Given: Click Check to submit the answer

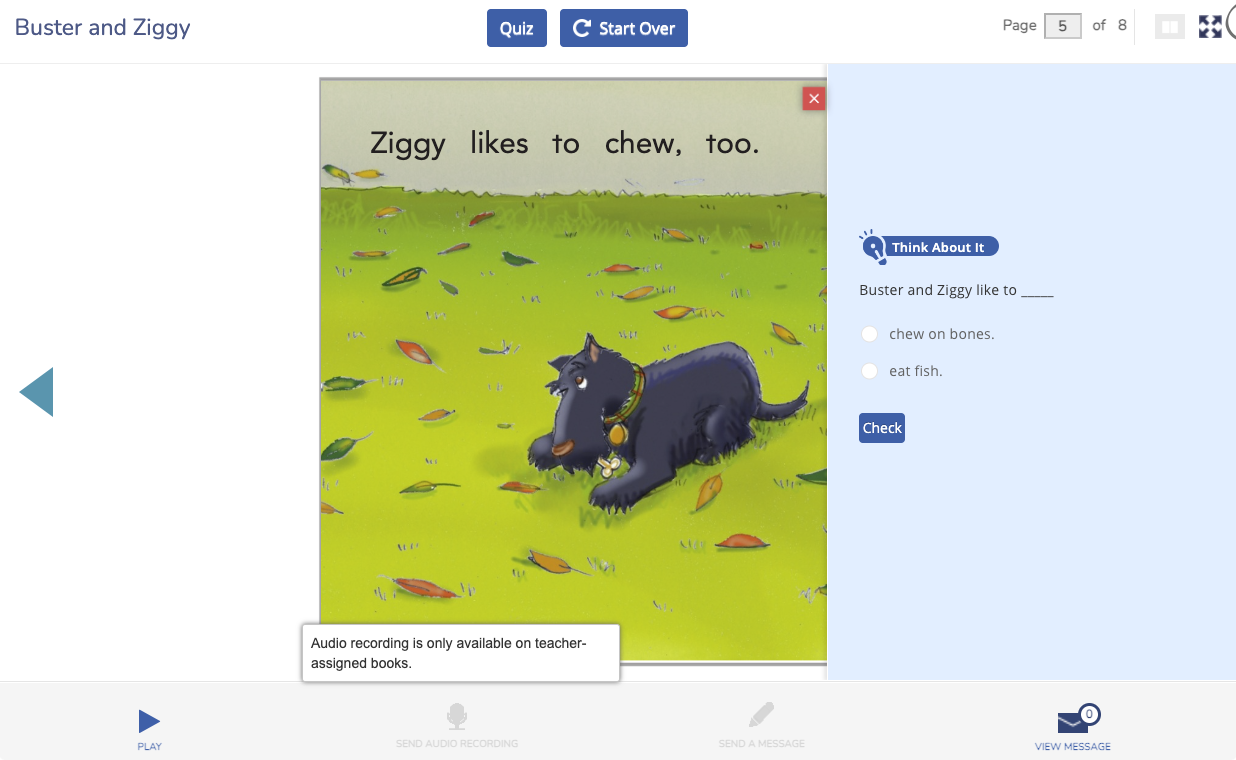Looking at the screenshot, I should [x=882, y=428].
